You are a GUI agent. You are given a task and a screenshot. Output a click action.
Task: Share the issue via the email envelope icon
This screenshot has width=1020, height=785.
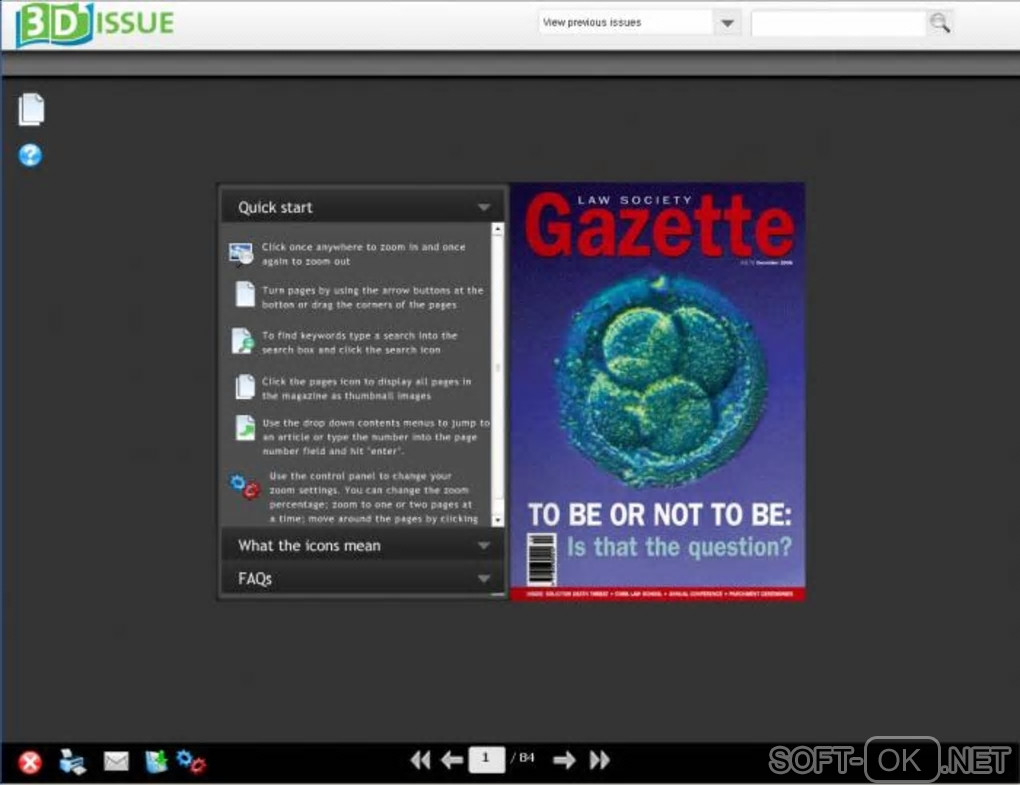click(116, 762)
